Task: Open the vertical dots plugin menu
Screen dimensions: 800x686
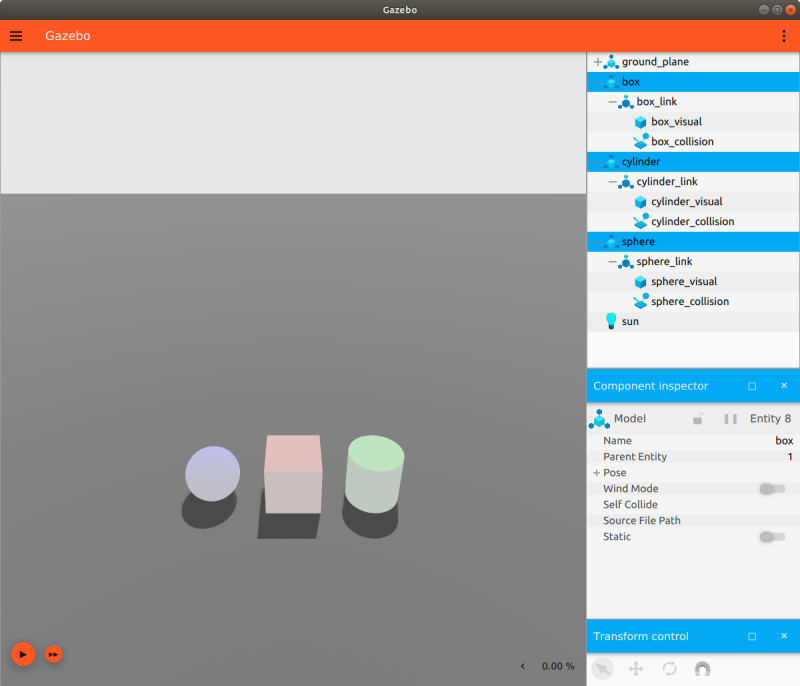Action: point(784,36)
